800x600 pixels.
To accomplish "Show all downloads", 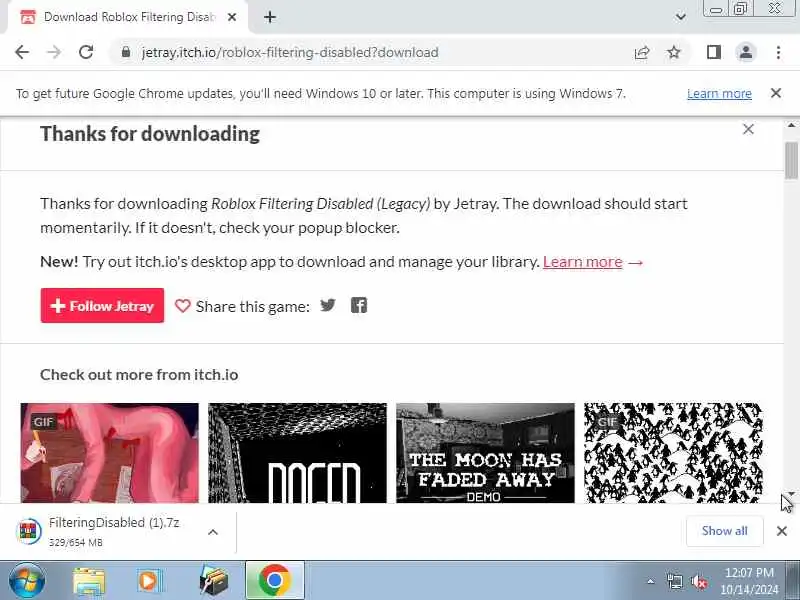I will coord(724,531).
